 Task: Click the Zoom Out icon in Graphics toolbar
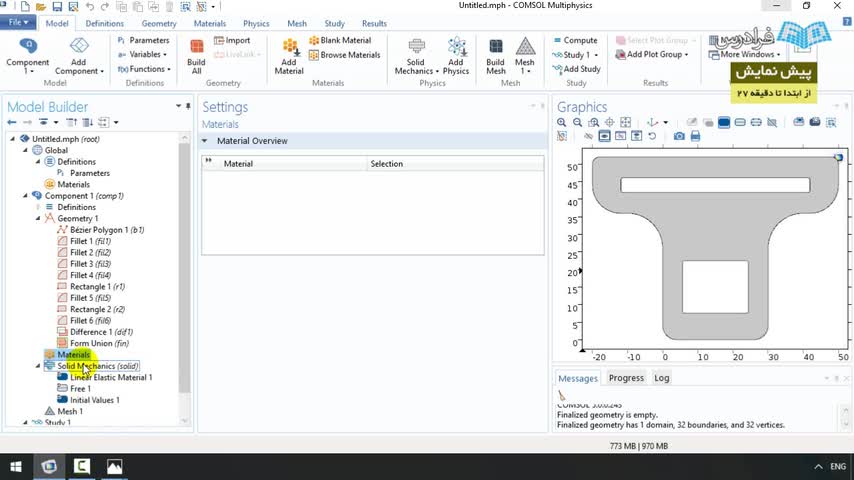(577, 122)
